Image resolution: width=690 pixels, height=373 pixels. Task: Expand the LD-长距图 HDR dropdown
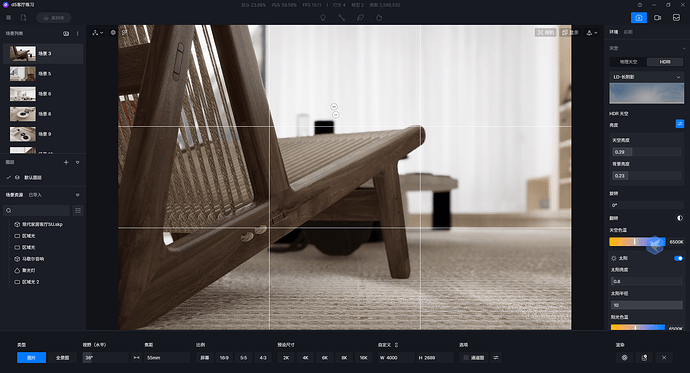[646, 77]
